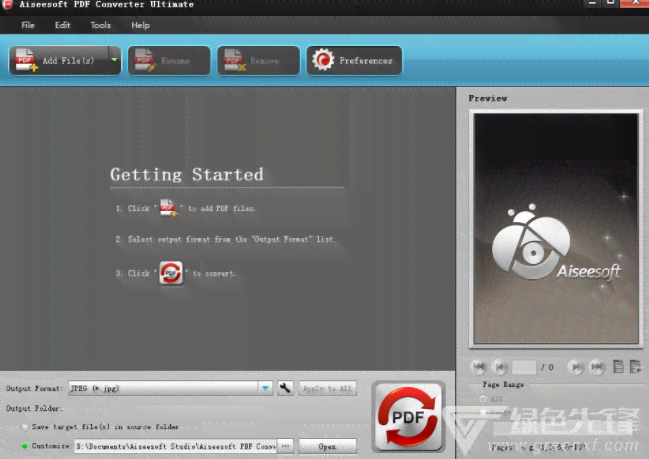
Task: Click Apply to All button
Action: pyautogui.click(x=327, y=388)
